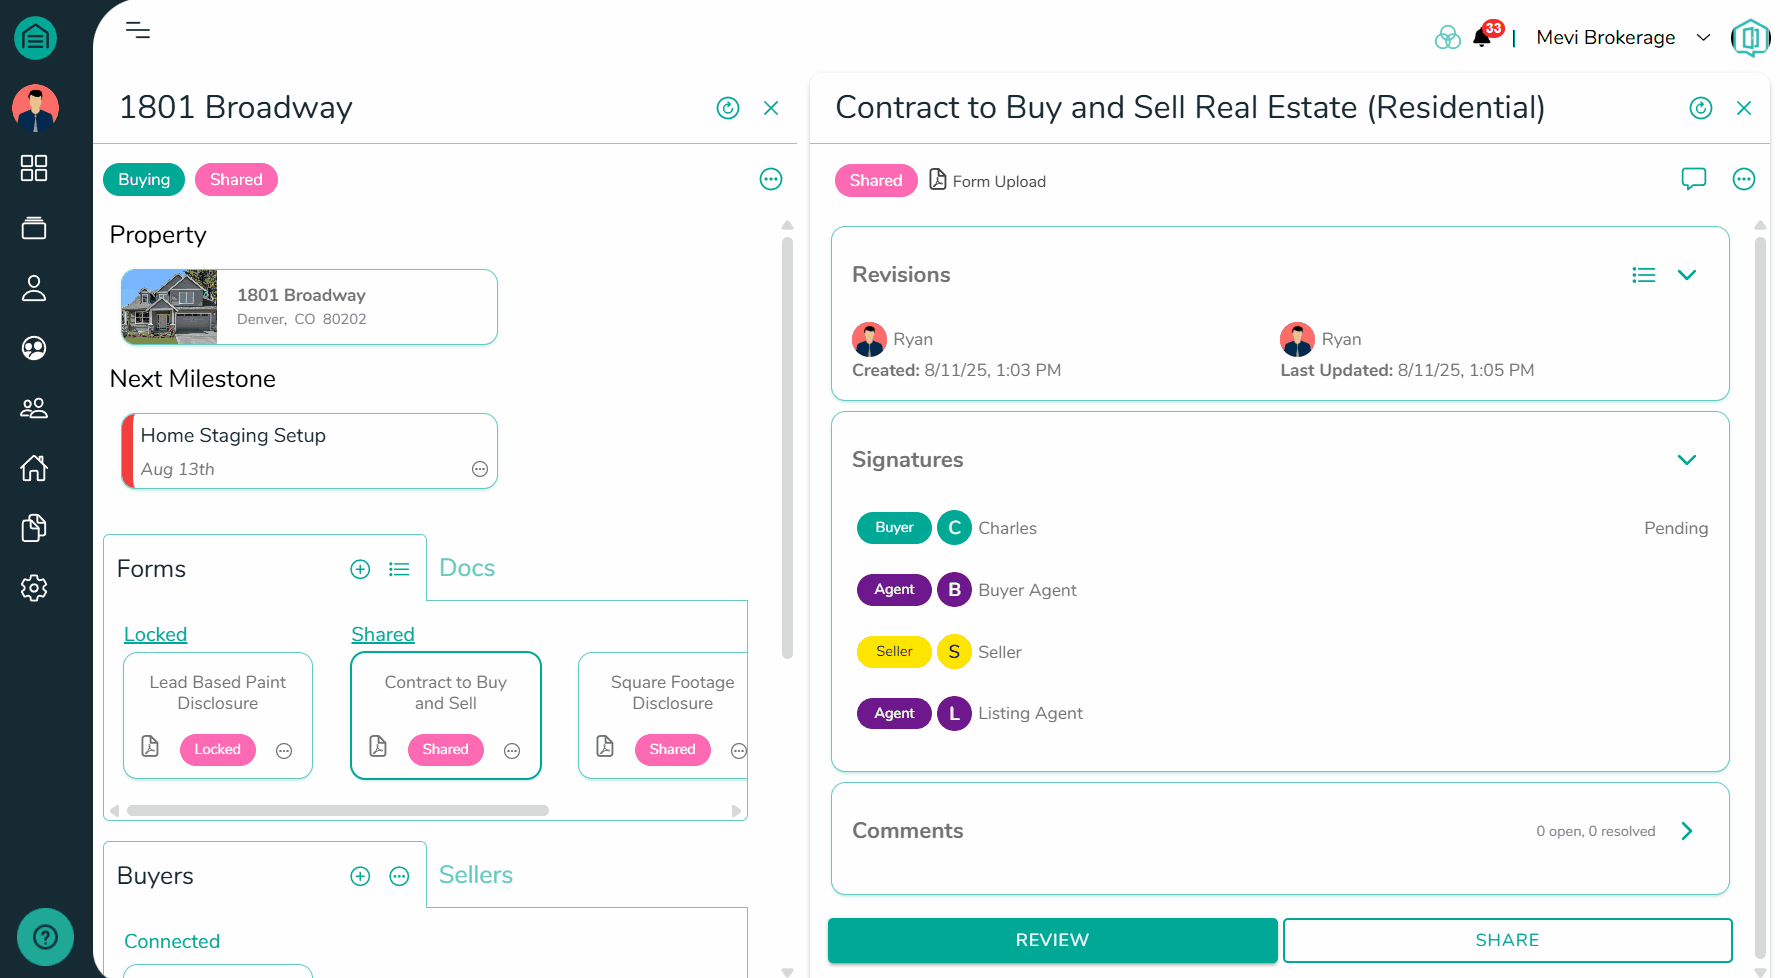Select the 1801 Broadway property thumbnail
Screen dimensions: 1780x978
coord(169,307)
